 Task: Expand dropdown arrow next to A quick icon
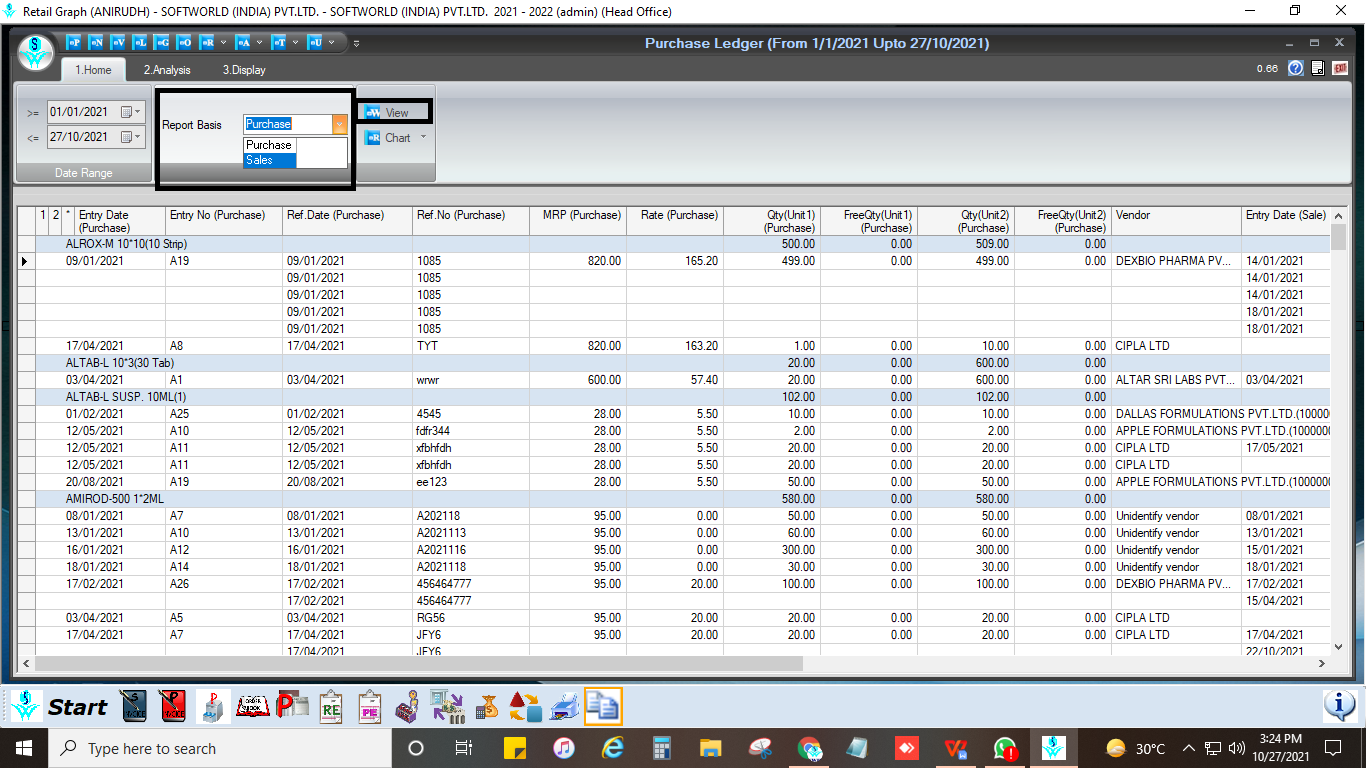(260, 43)
